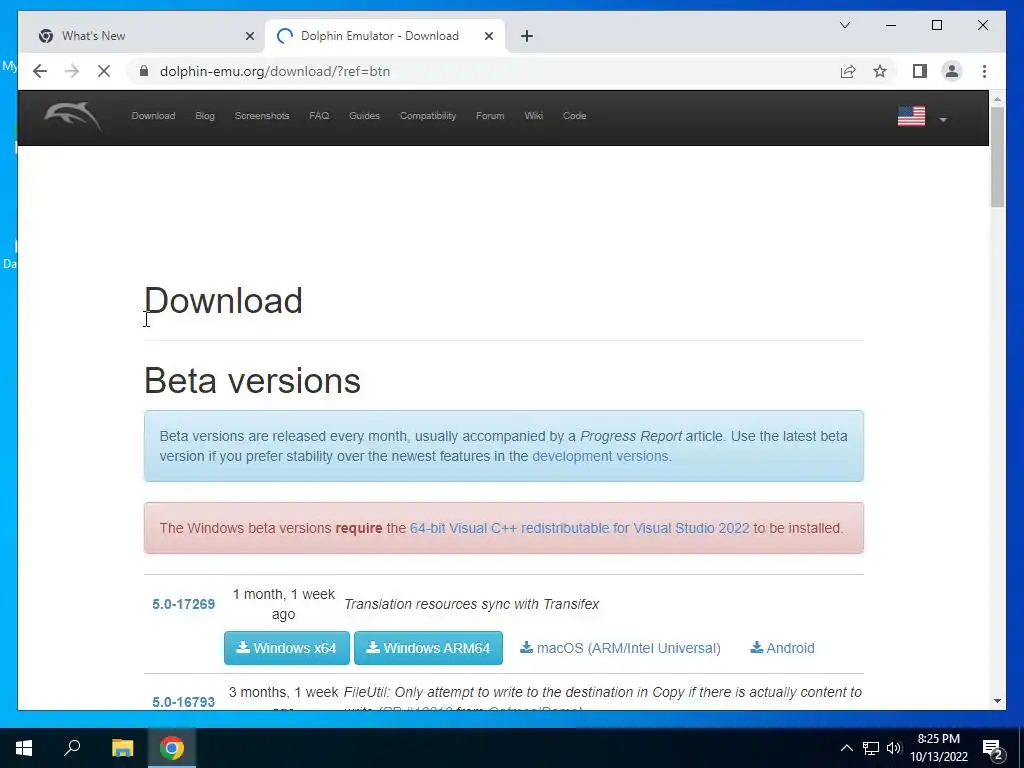
Task: Open the FAQ nav item
Action: (319, 116)
